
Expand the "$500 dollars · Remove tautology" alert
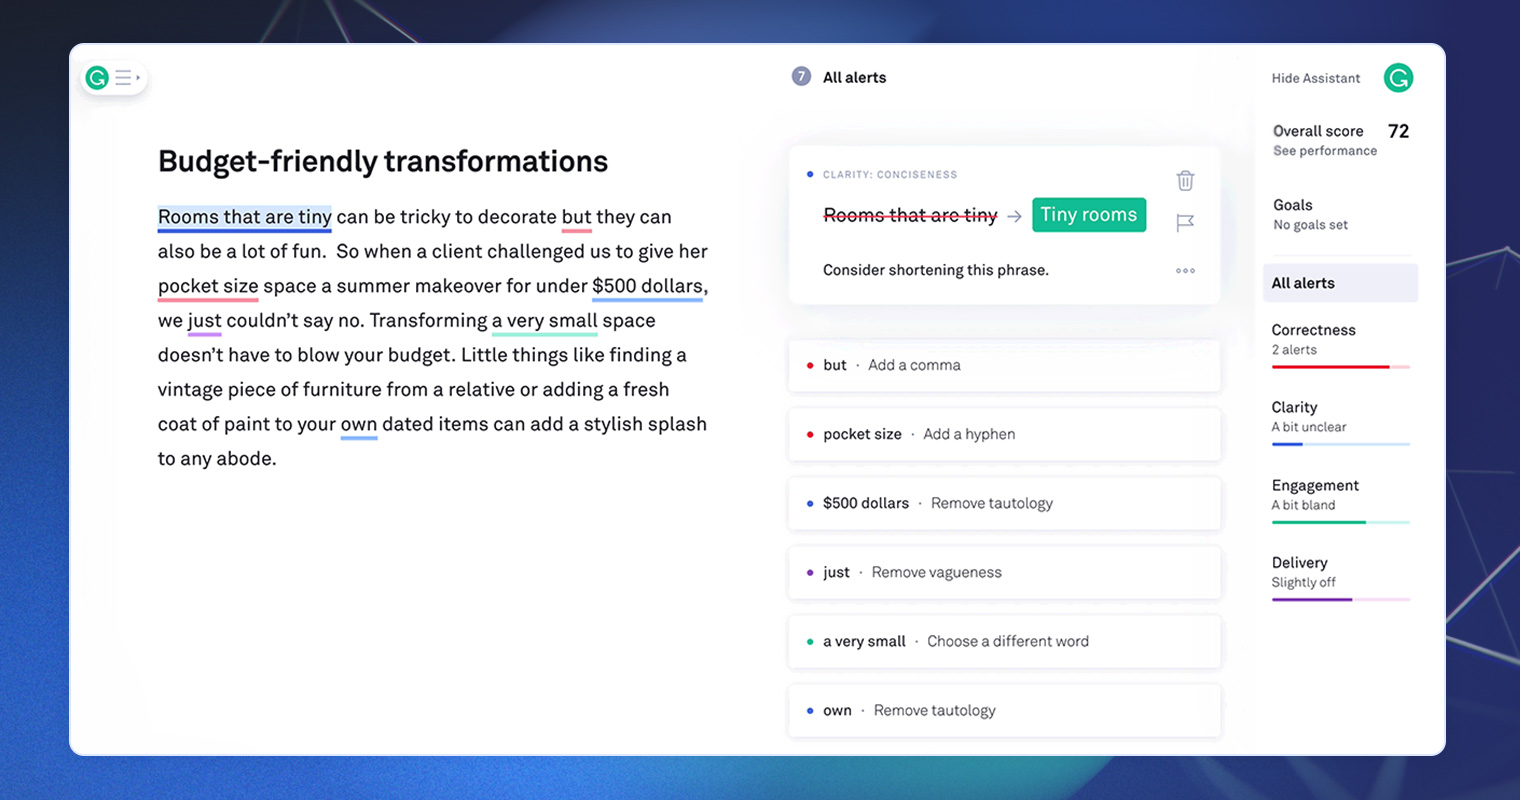click(x=1003, y=503)
